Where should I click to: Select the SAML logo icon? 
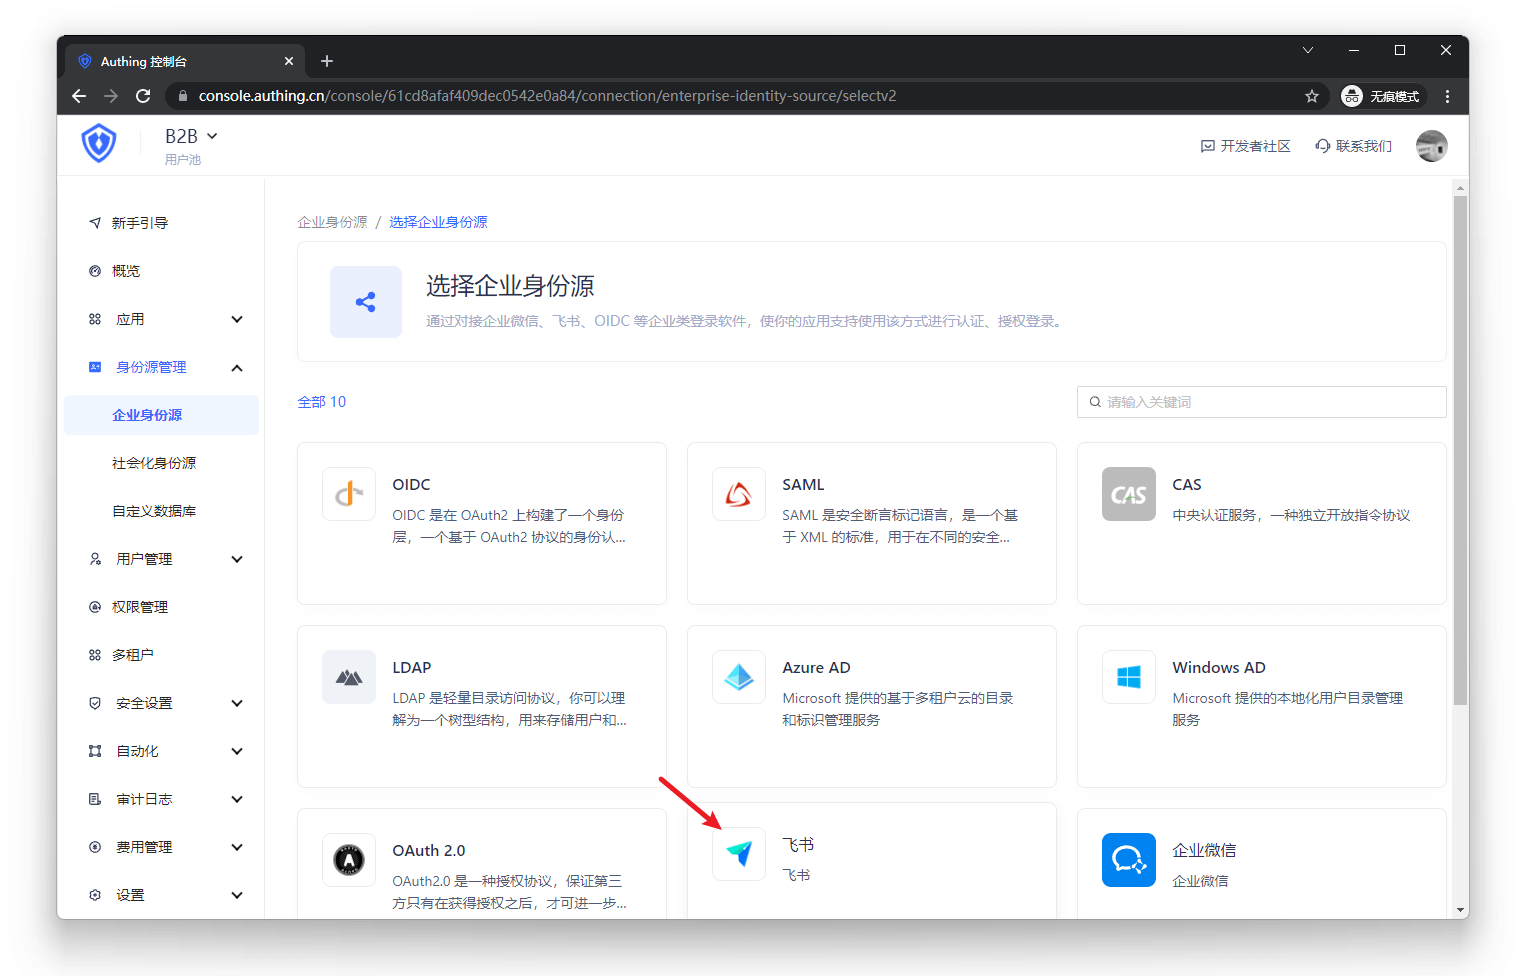click(x=738, y=494)
